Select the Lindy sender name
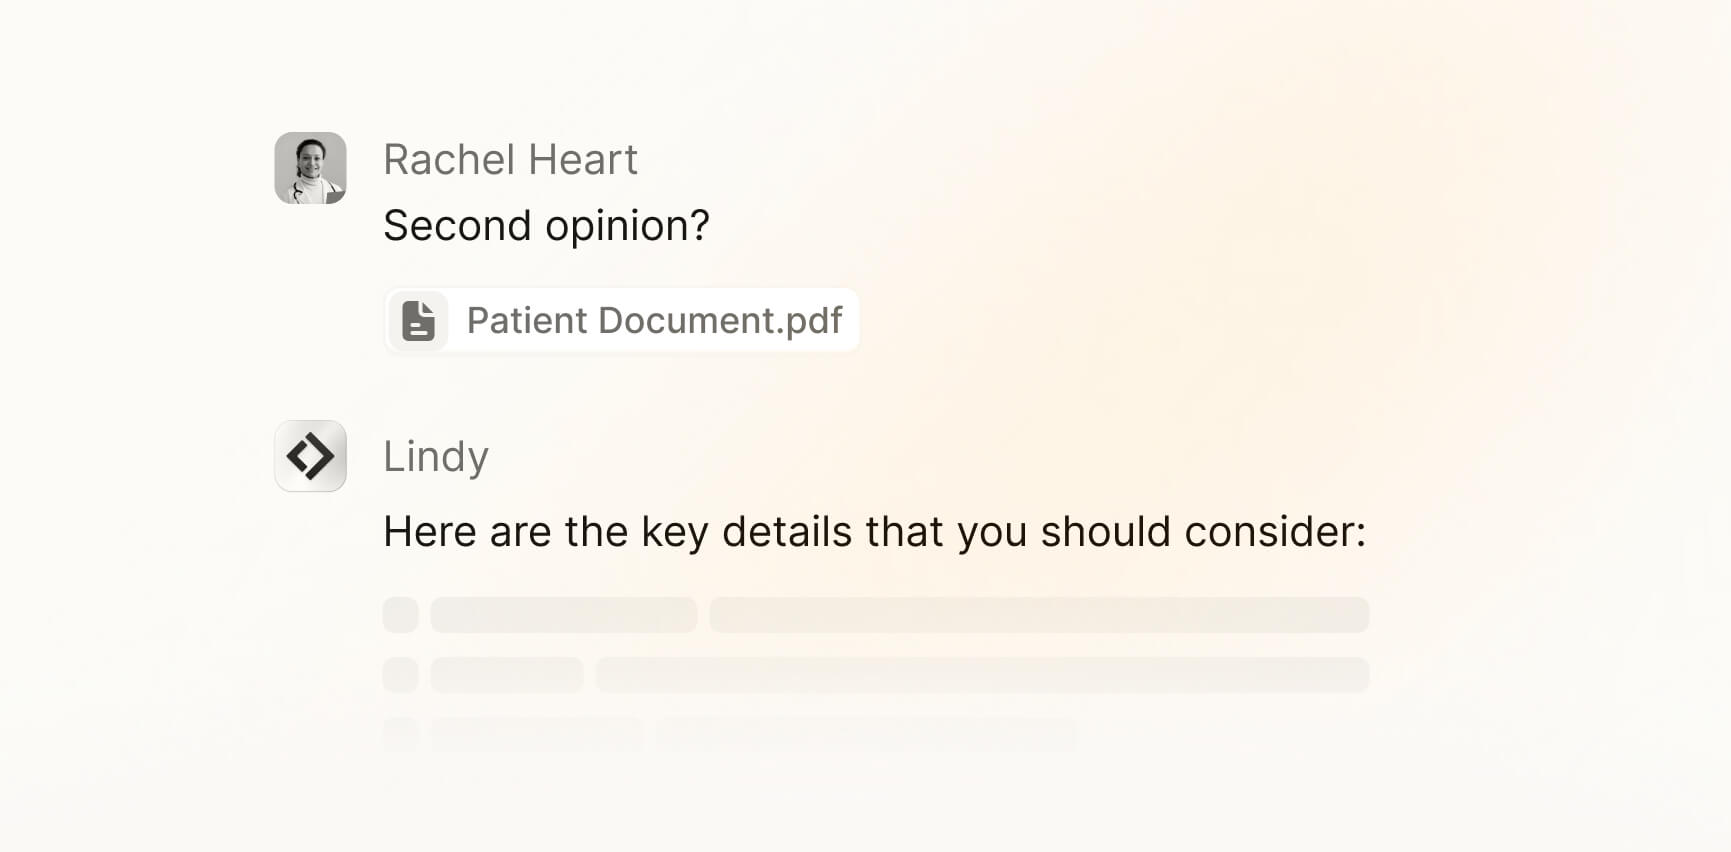The height and width of the screenshot is (852, 1731). (436, 457)
